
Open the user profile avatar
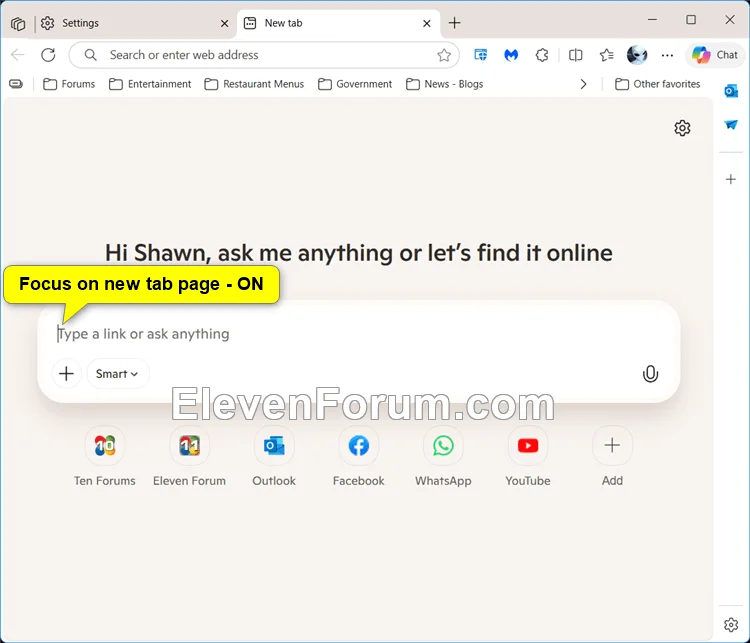pyautogui.click(x=637, y=55)
